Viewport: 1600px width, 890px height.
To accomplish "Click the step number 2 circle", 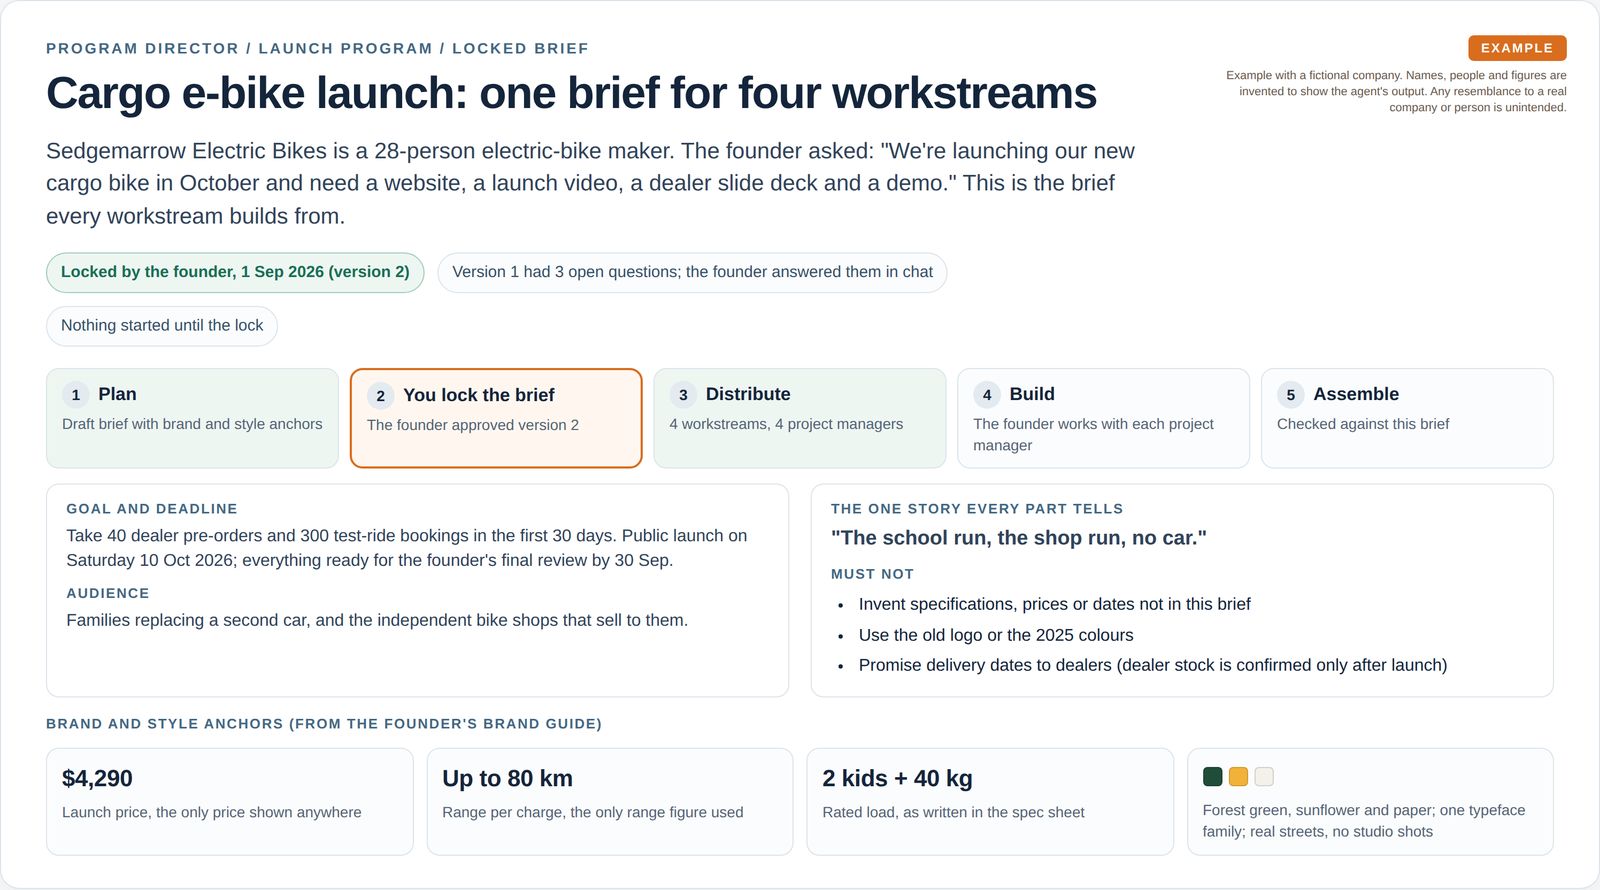I will click(x=380, y=396).
